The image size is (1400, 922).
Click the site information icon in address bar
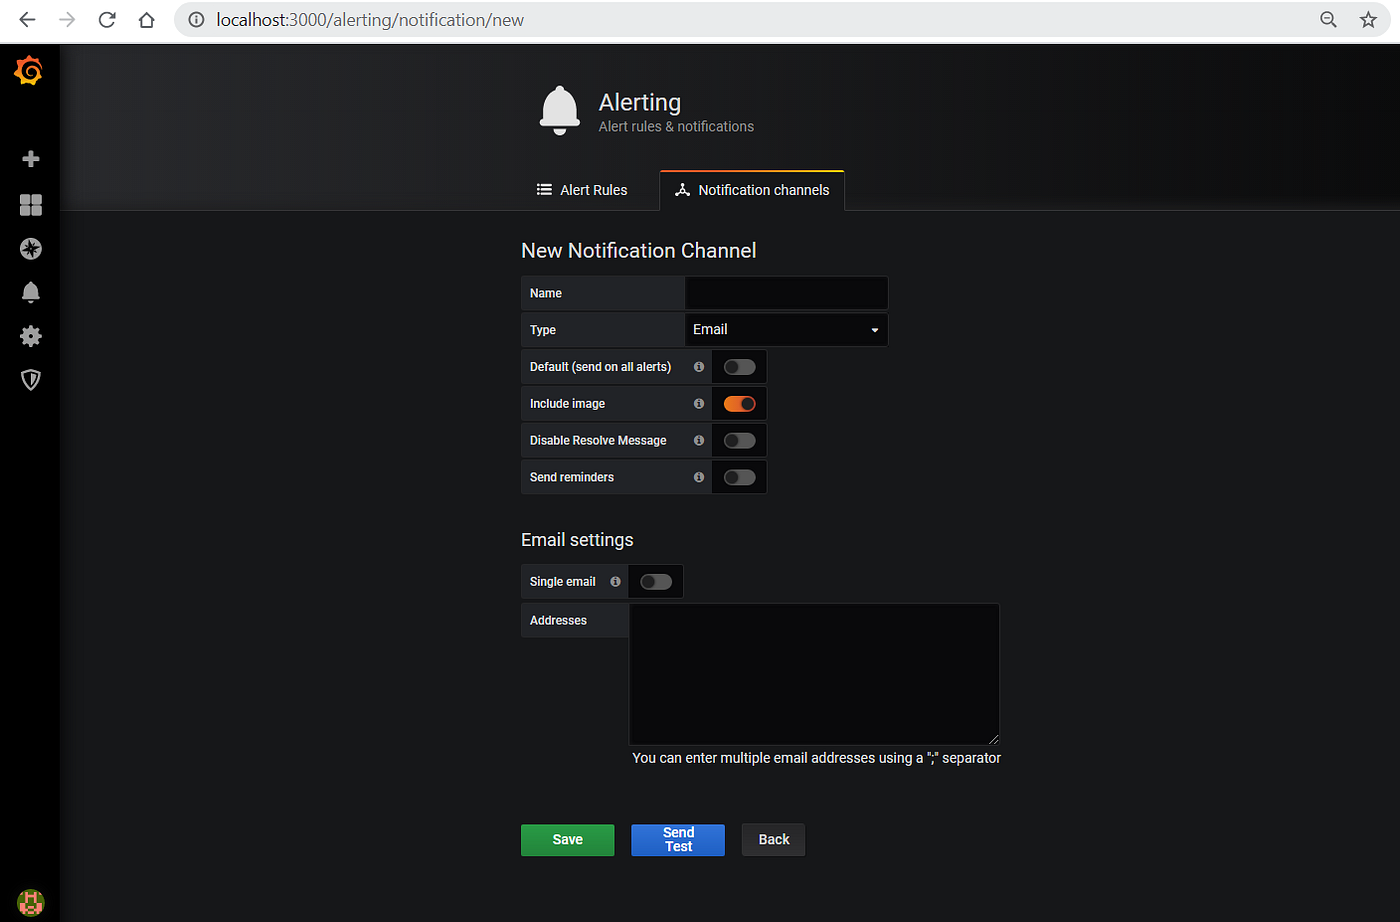197,20
